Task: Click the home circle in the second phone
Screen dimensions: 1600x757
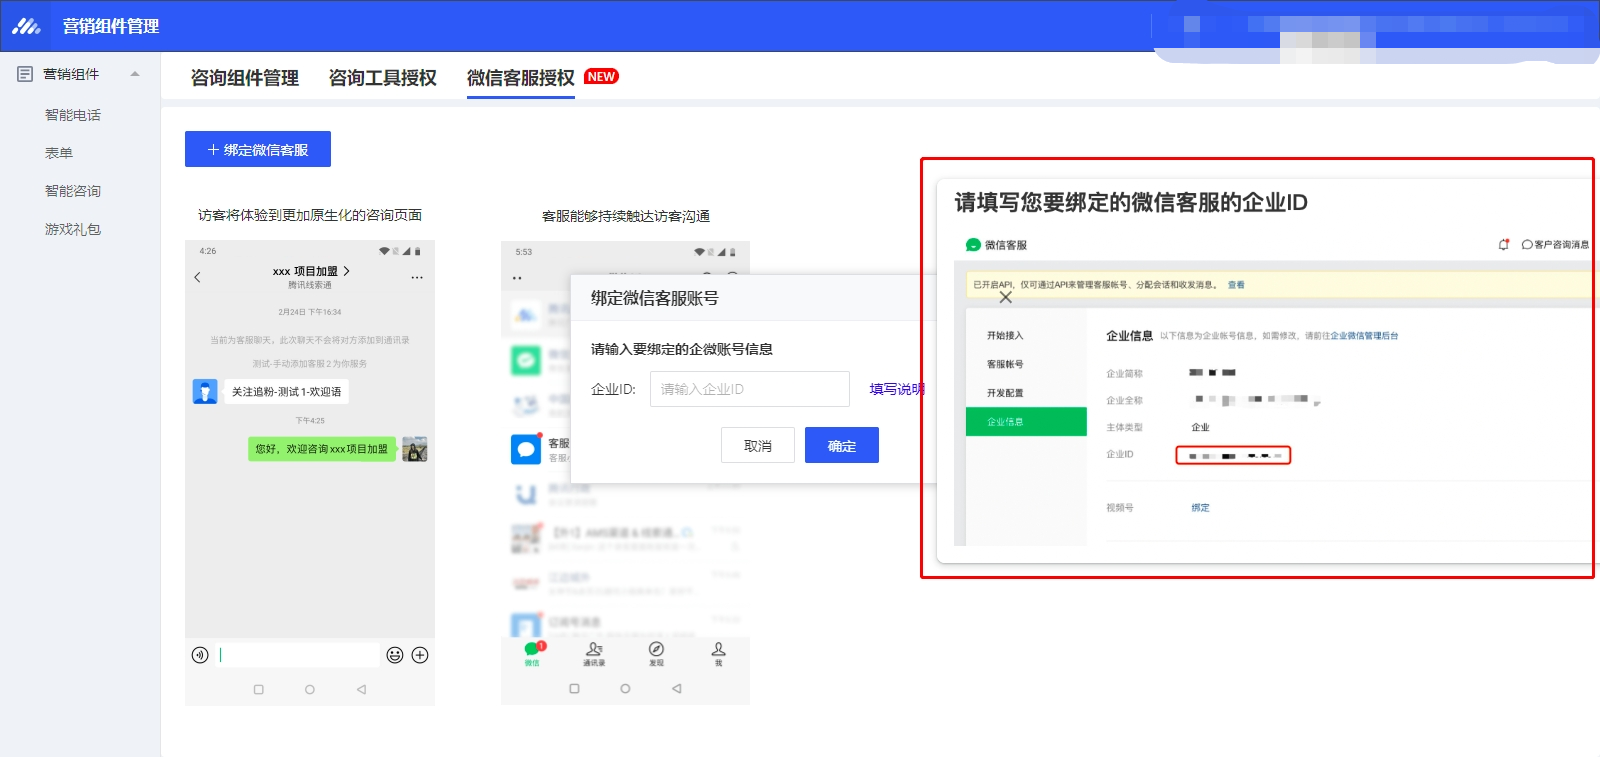Action: pos(625,688)
